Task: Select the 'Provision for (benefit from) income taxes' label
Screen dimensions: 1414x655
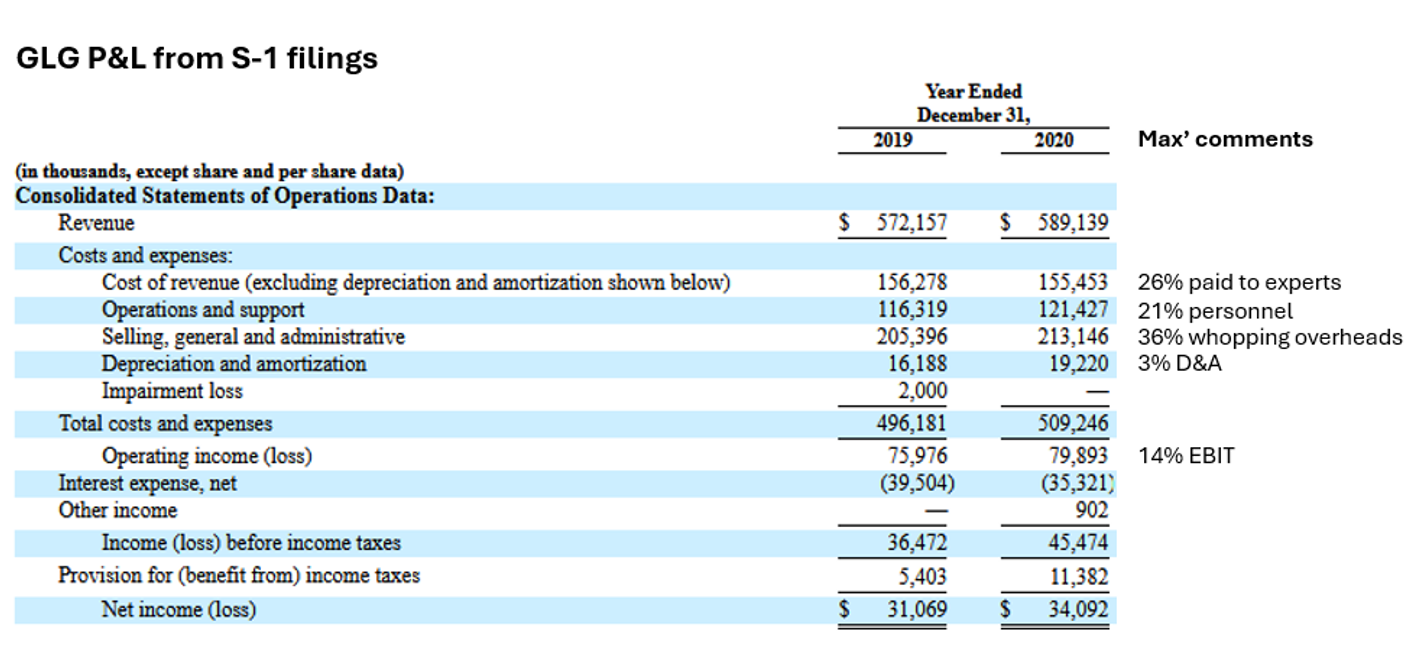Action: point(239,576)
